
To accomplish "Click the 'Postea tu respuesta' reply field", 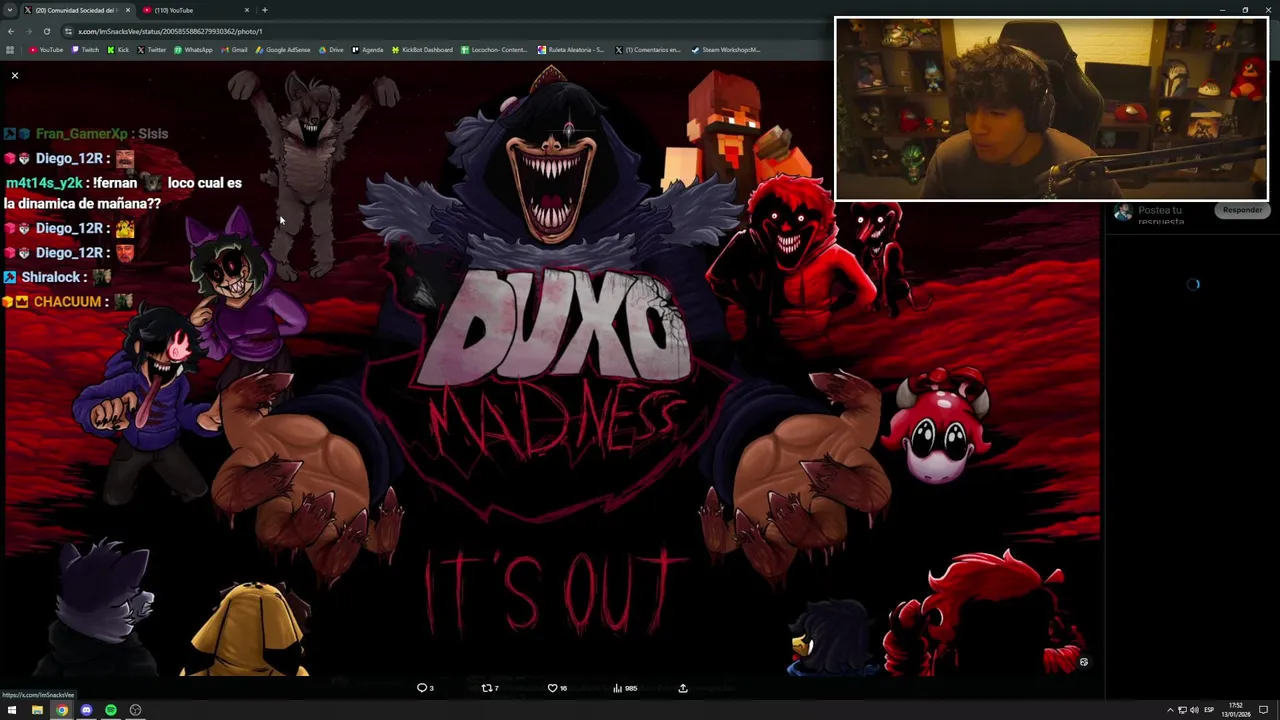I will pyautogui.click(x=1160, y=215).
